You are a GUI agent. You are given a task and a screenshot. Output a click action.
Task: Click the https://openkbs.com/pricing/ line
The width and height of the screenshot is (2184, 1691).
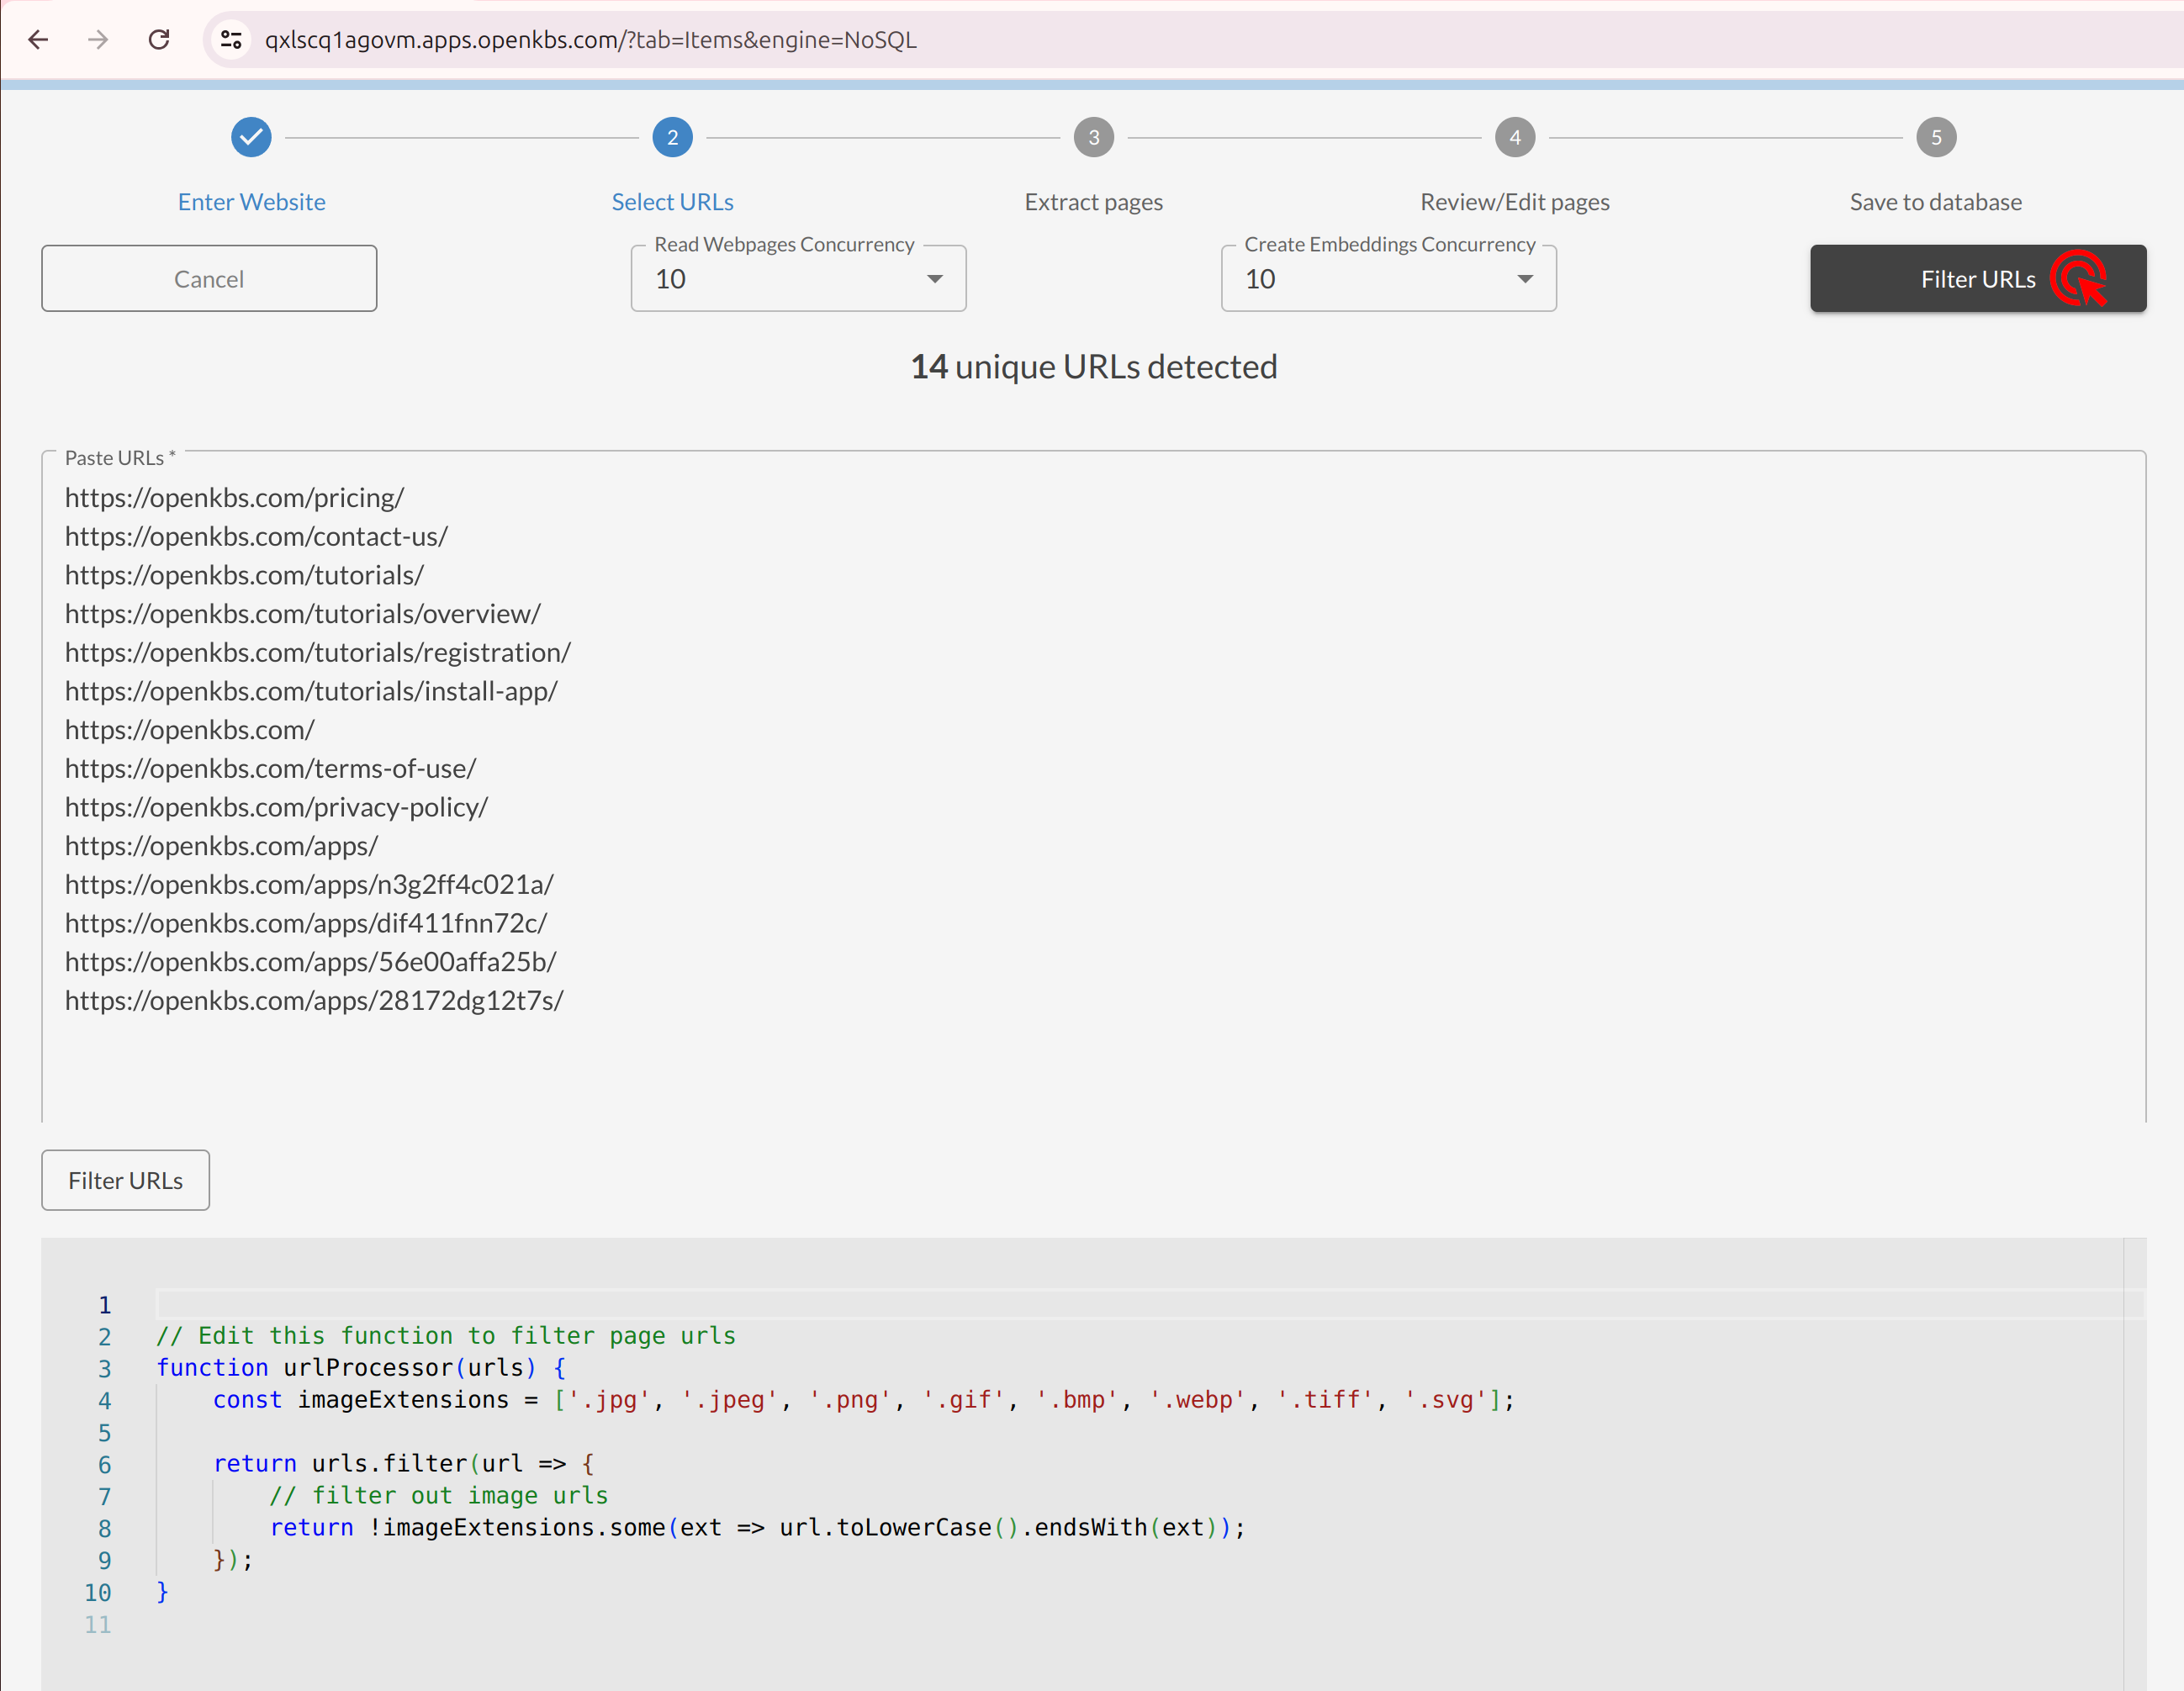[235, 497]
